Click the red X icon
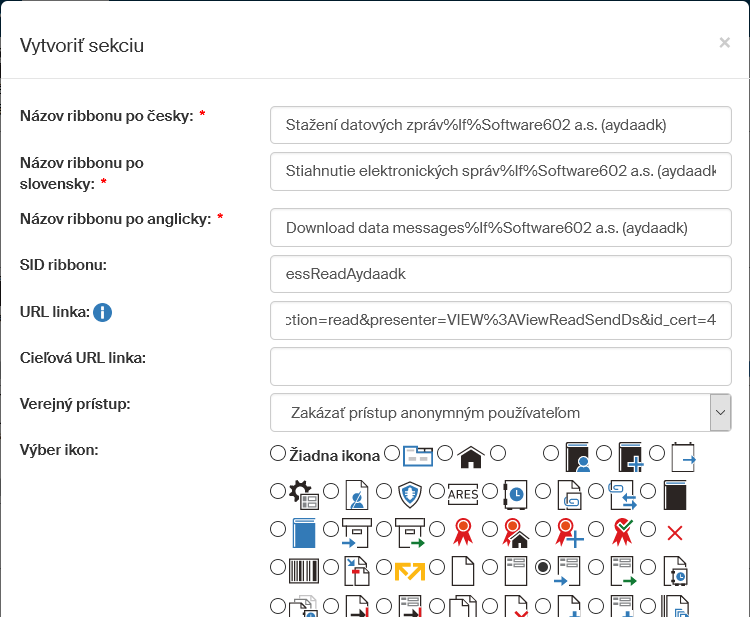750x617 pixels. click(x=674, y=532)
